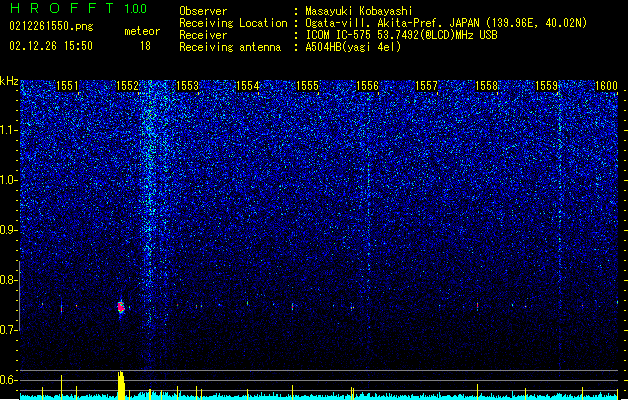The height and width of the screenshot is (400, 629).
Task: Click the 1.0 kHz frequency axis label
Action: [x=9, y=180]
